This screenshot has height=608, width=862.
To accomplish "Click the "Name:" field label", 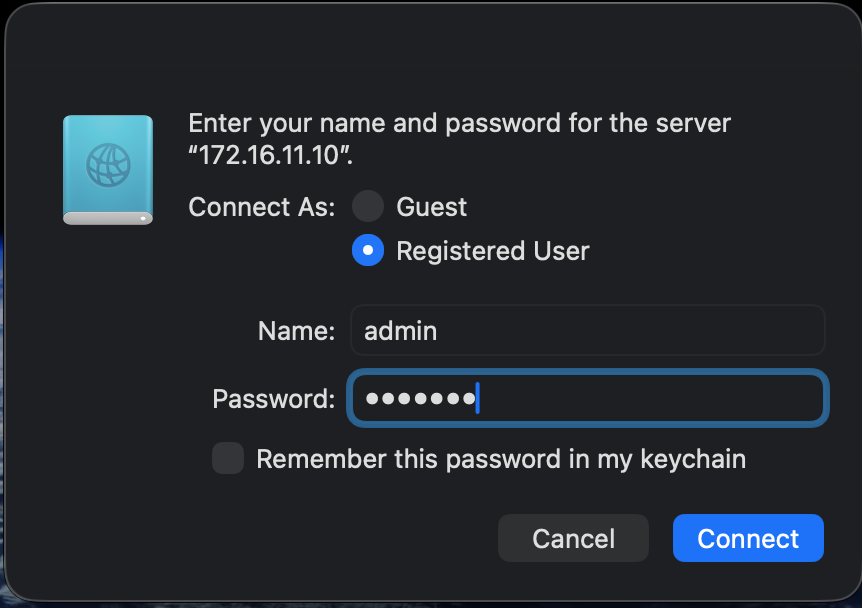I will pos(296,331).
